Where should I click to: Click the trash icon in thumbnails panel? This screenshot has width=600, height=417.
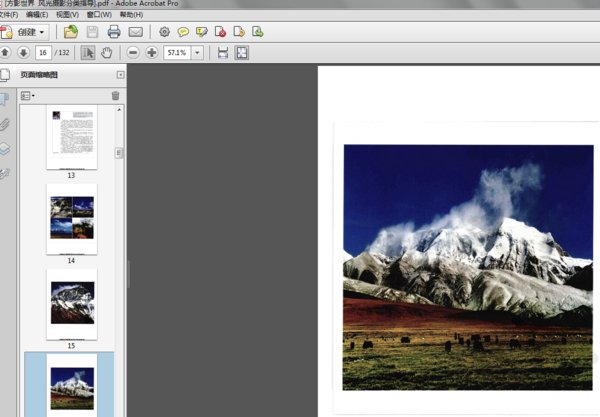tap(116, 96)
